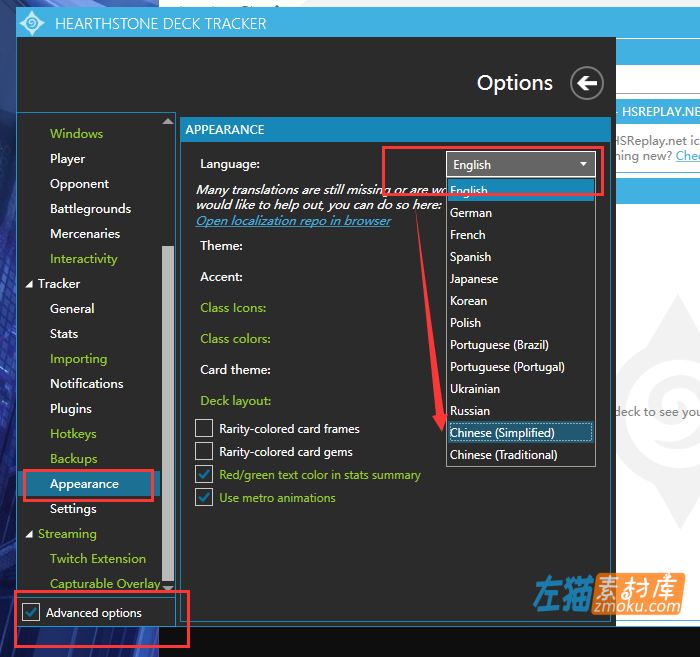Click the Hearthstone Deck Tracker logo icon
This screenshot has width=700, height=657.
(x=32, y=22)
